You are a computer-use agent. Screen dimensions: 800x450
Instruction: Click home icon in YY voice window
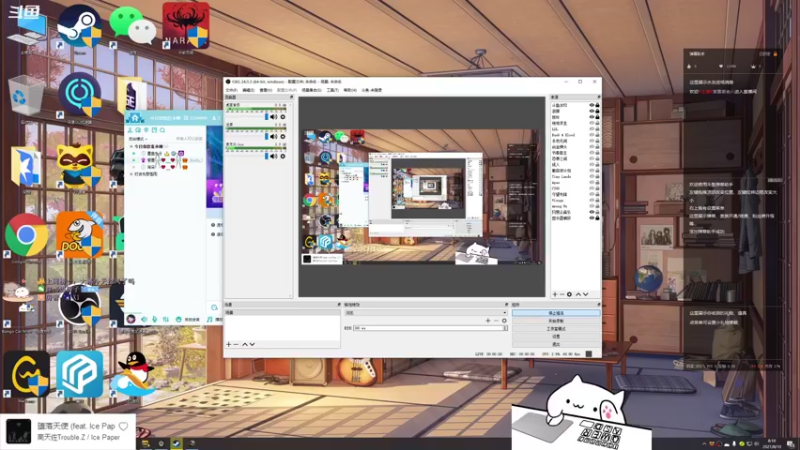pos(135,118)
